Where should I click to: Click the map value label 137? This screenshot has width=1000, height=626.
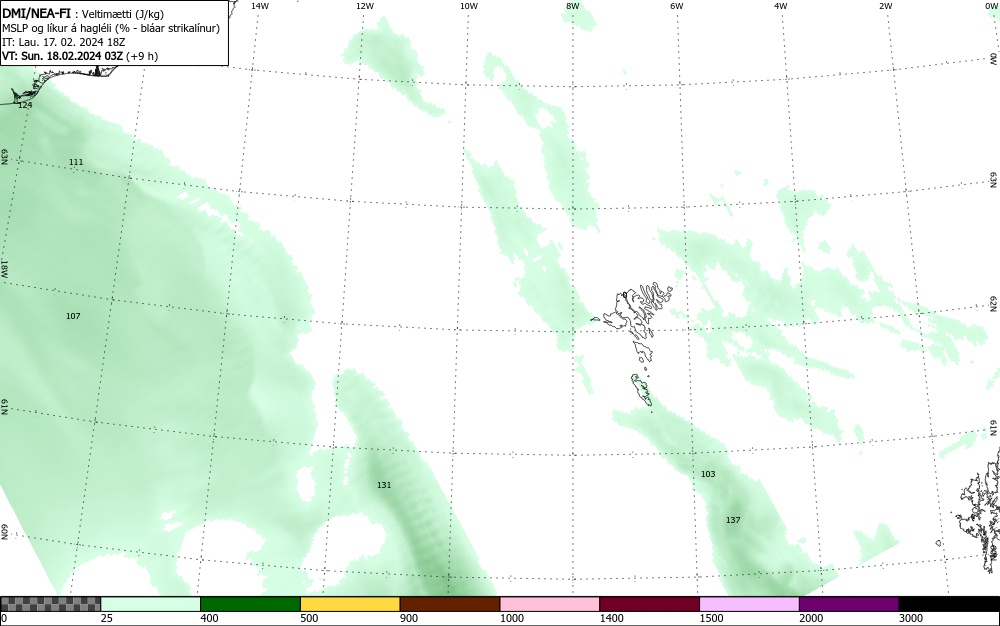[733, 520]
